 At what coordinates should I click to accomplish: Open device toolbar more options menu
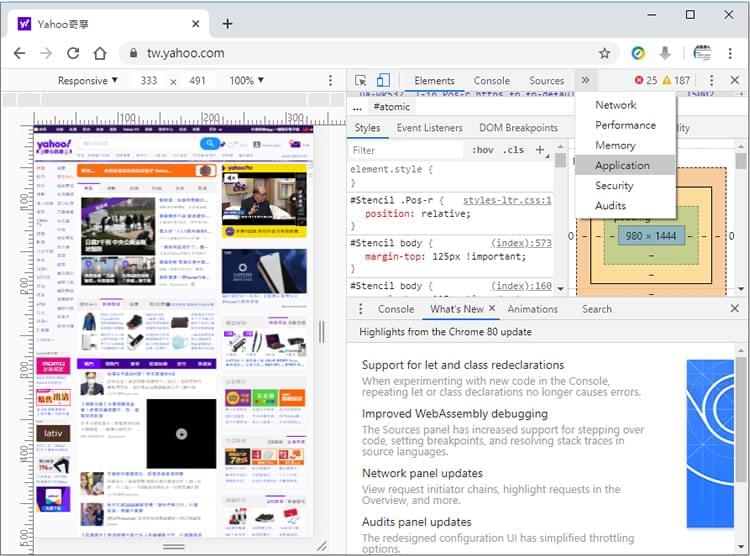(331, 80)
